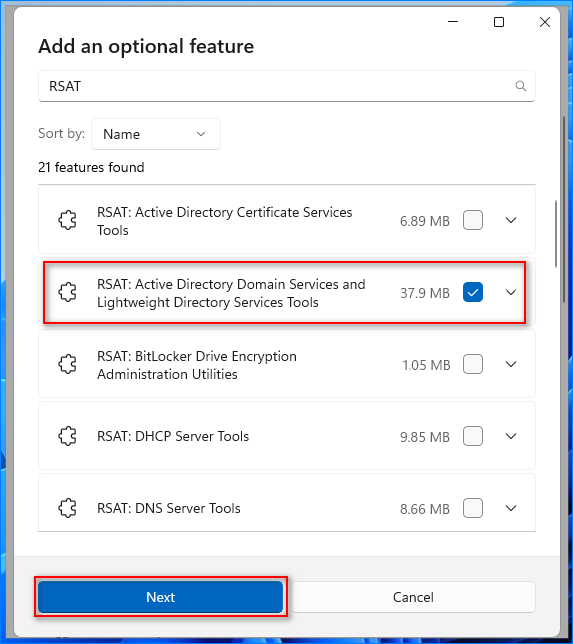Click '9.85 MB' size value

tap(425, 437)
